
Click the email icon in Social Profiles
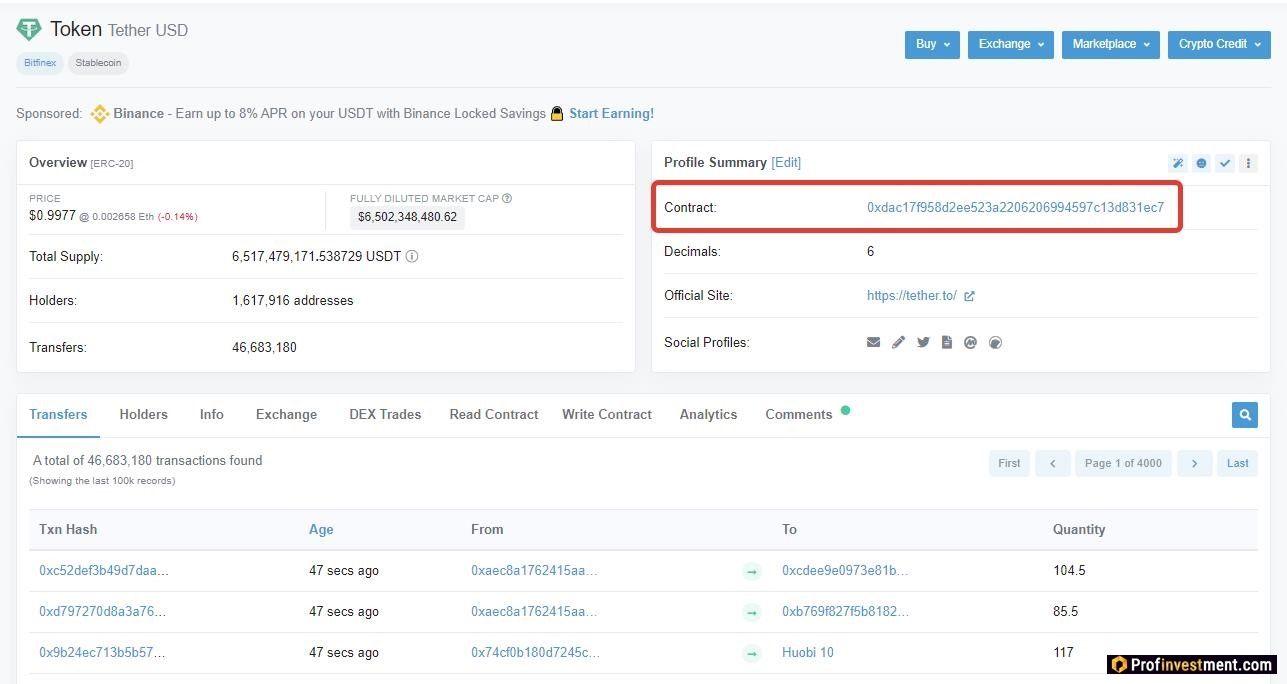873,343
